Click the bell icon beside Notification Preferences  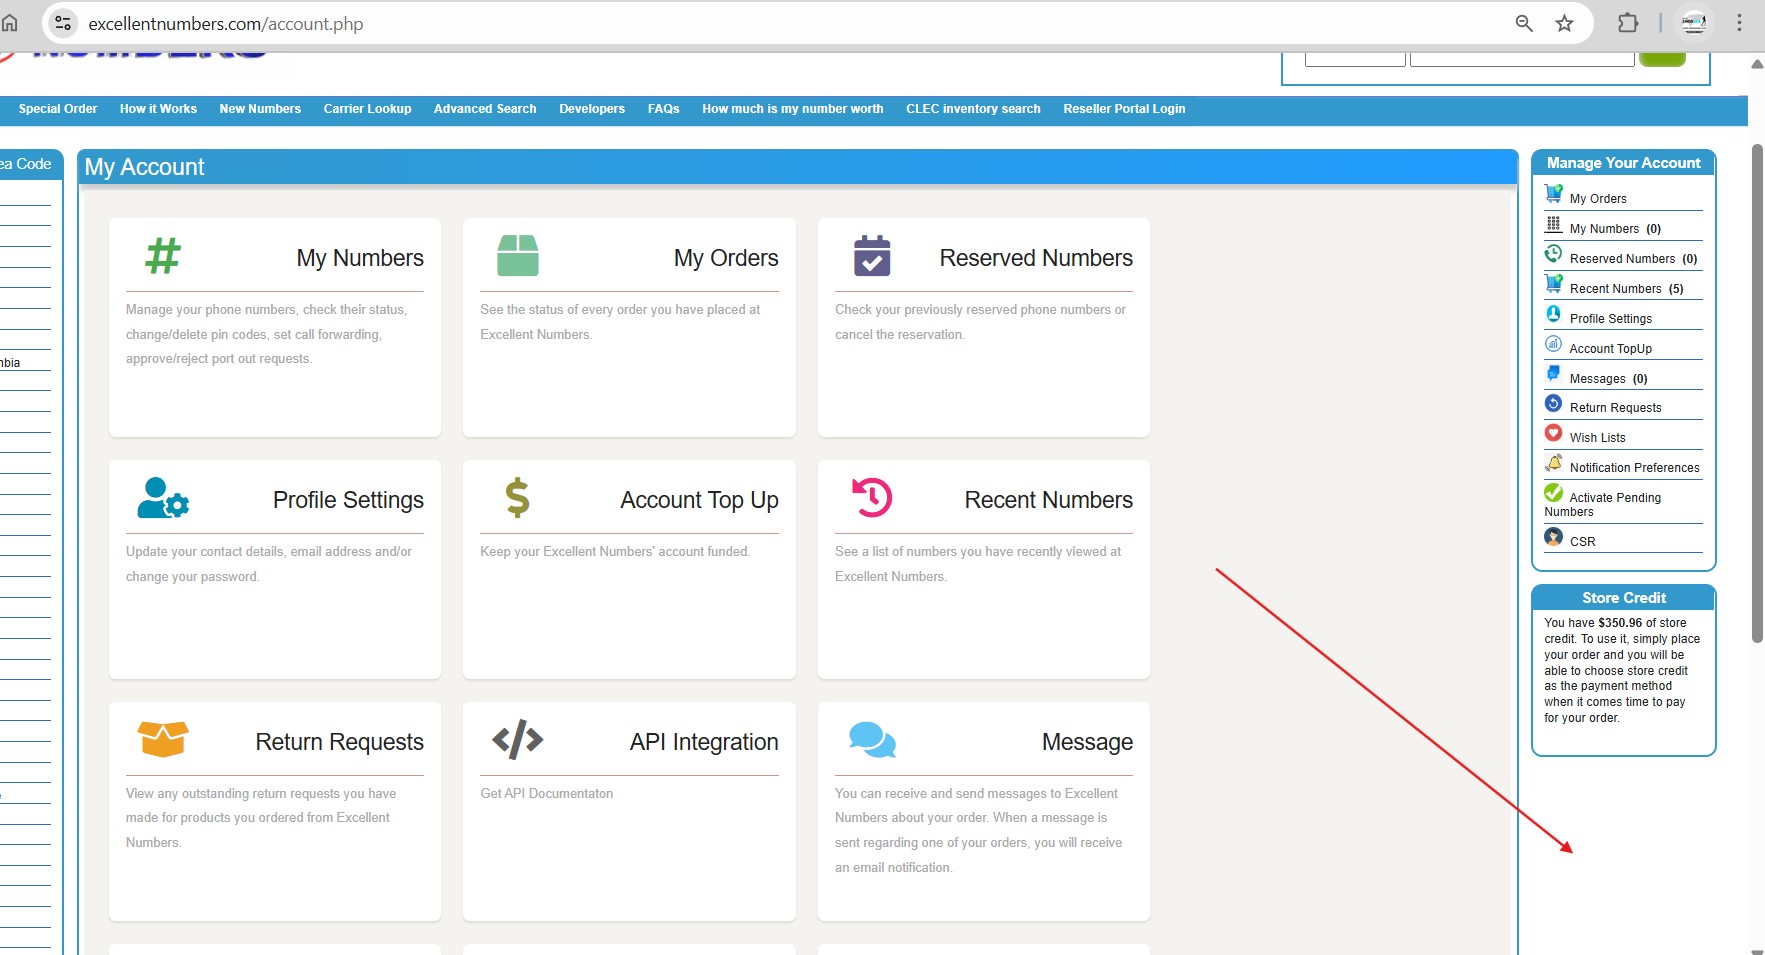pos(1553,463)
